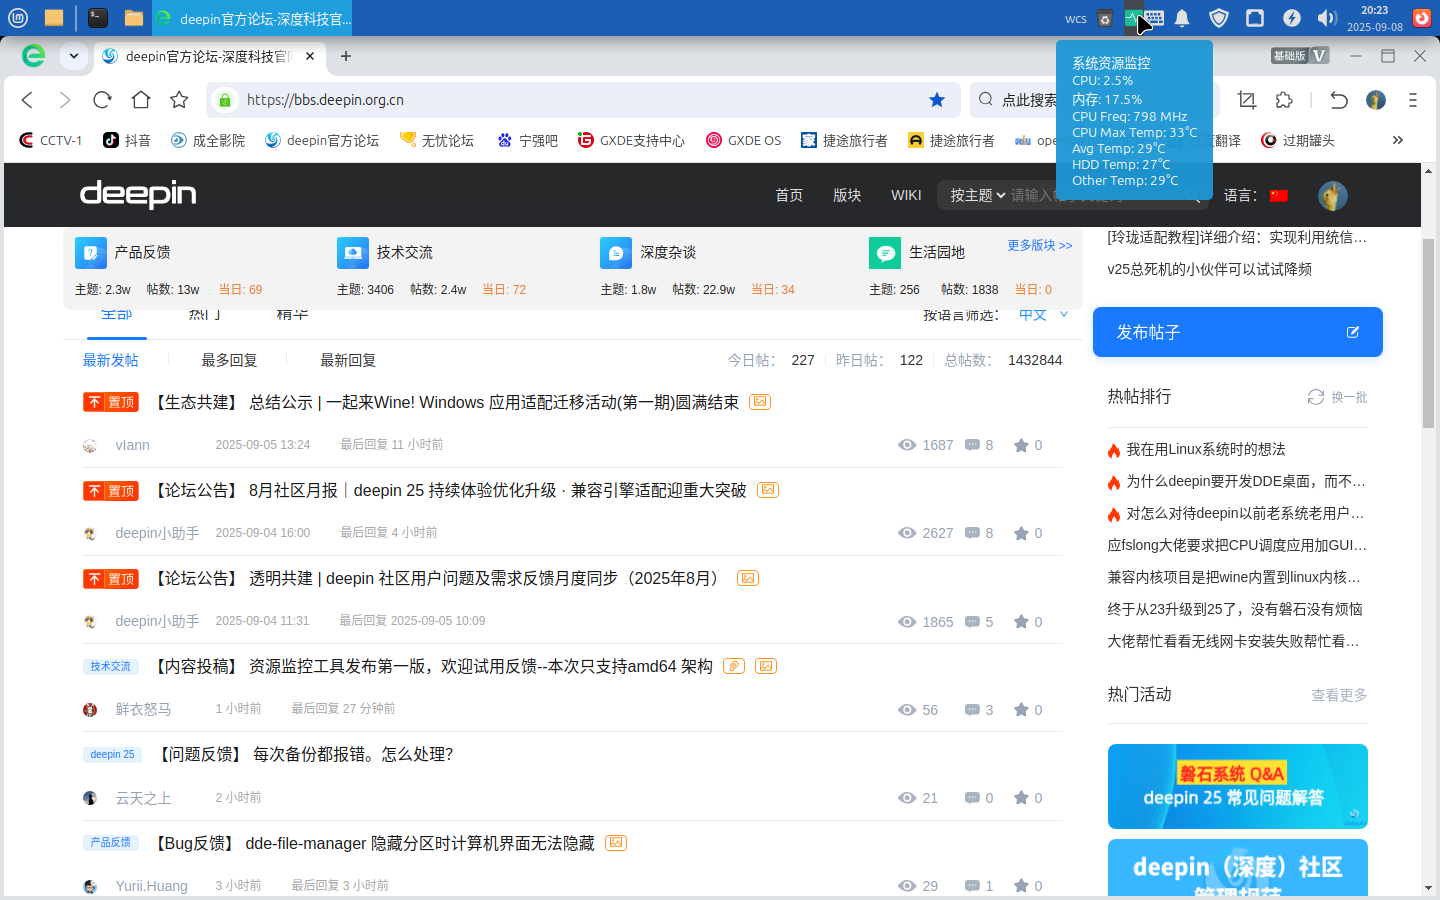The height and width of the screenshot is (900, 1440).
Task: Expand the bookmarks bar overflow chevron
Action: 1398,140
